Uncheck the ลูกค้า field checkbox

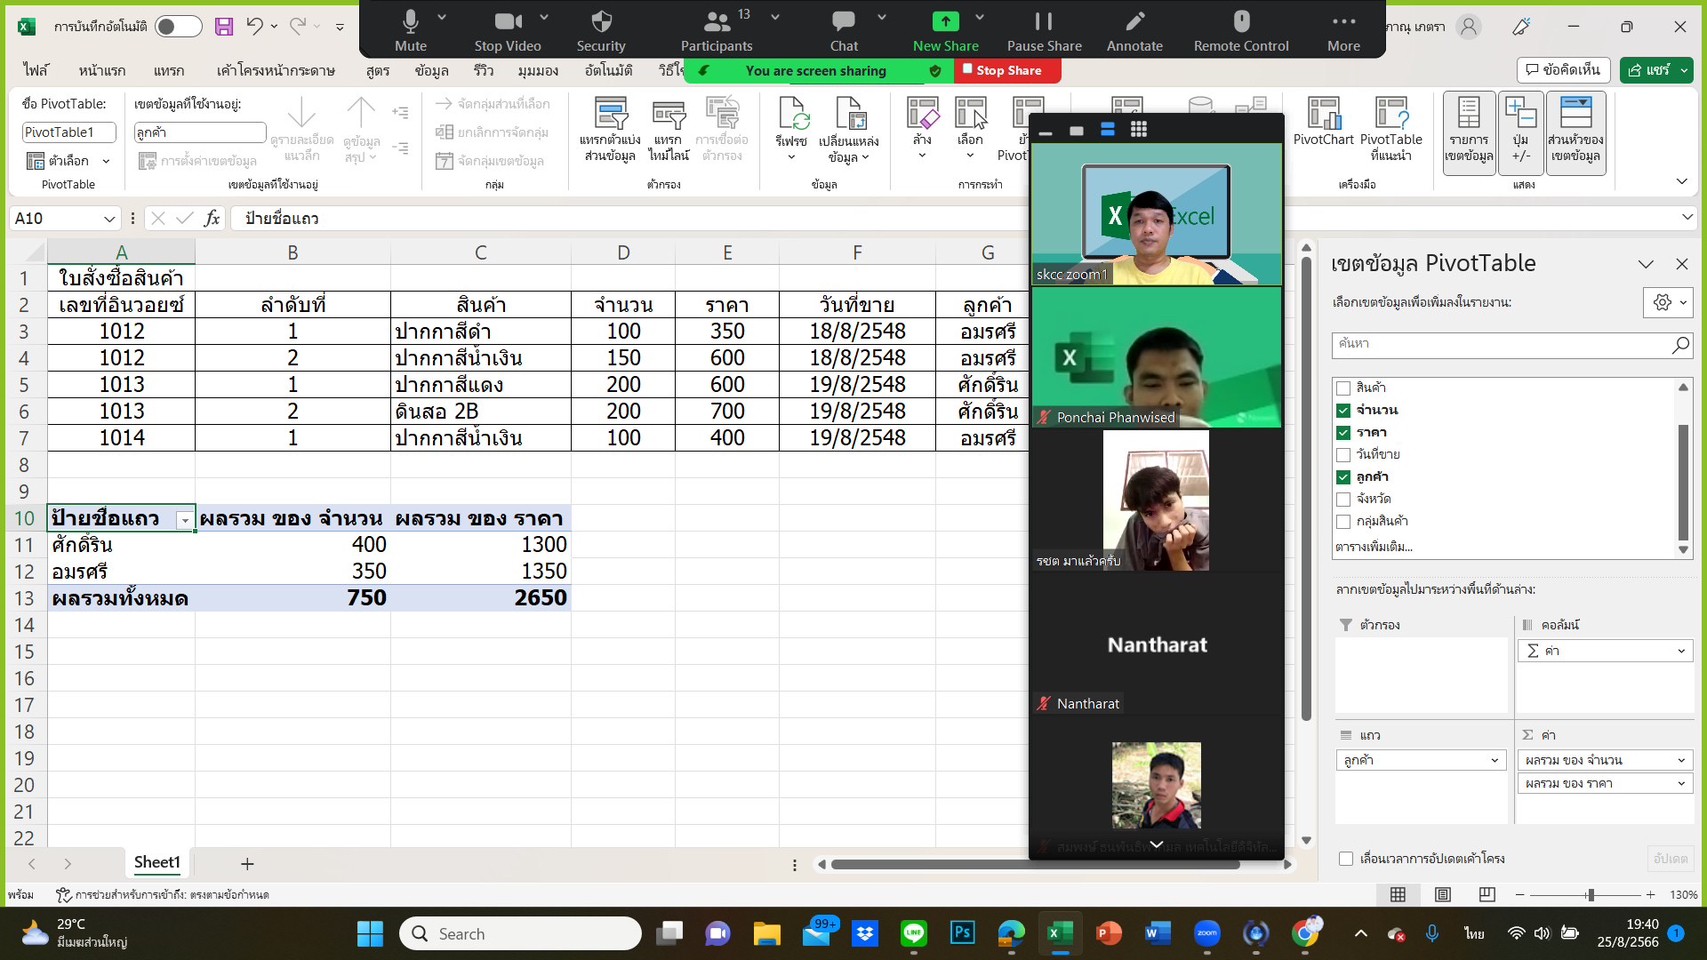tap(1343, 477)
